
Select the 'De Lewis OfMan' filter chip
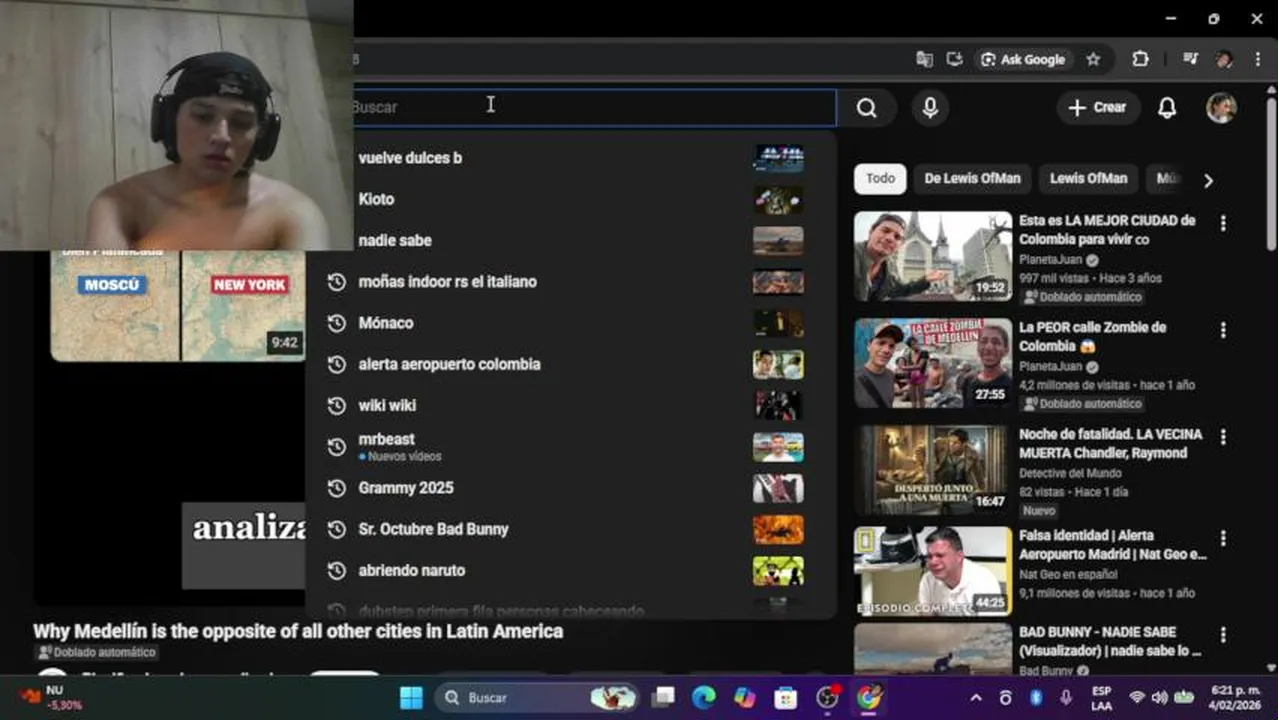(x=972, y=178)
